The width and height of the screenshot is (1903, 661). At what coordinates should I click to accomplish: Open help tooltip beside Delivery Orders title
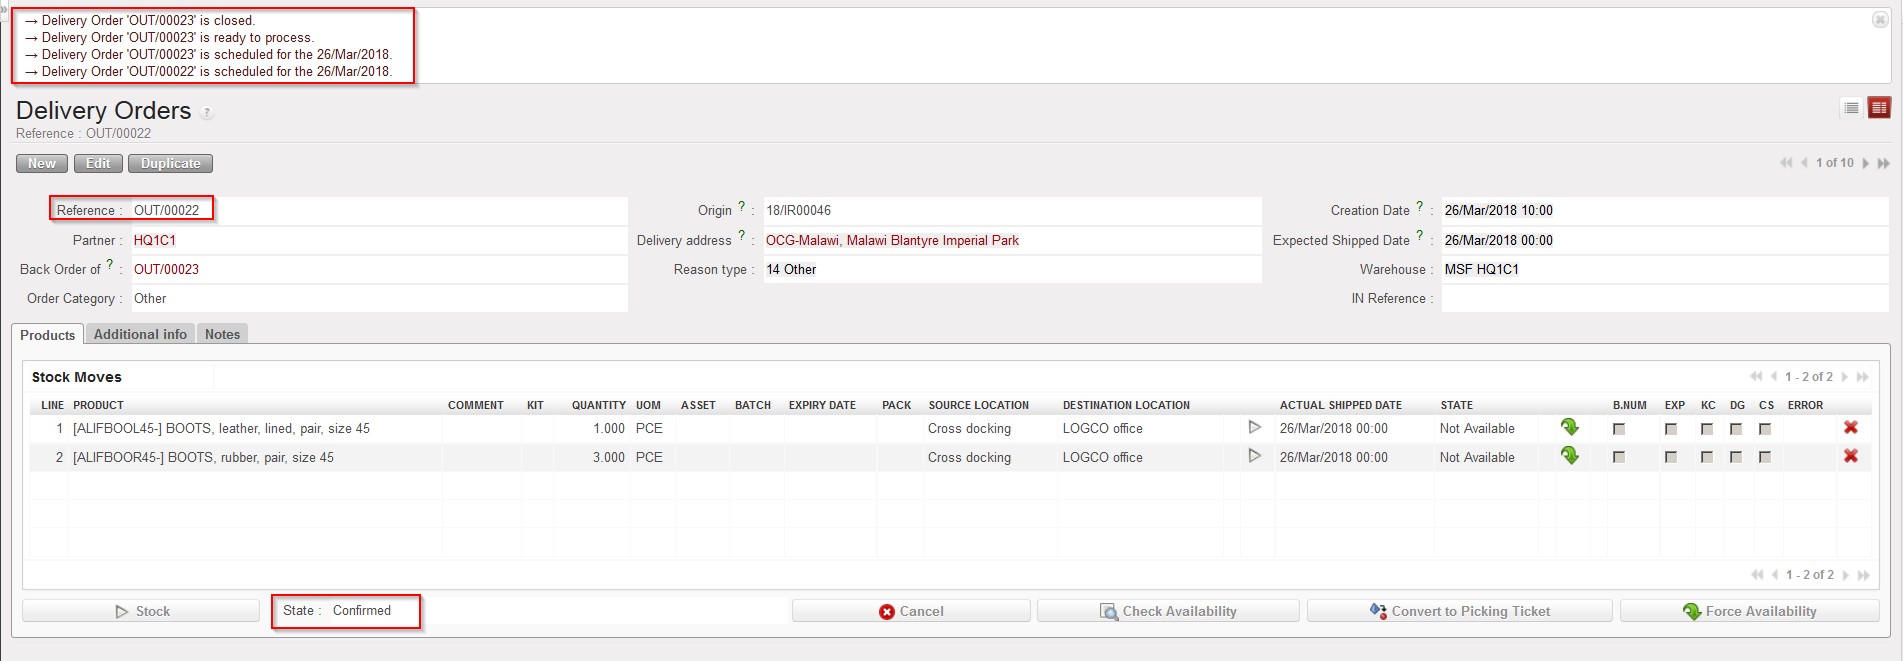(x=207, y=113)
